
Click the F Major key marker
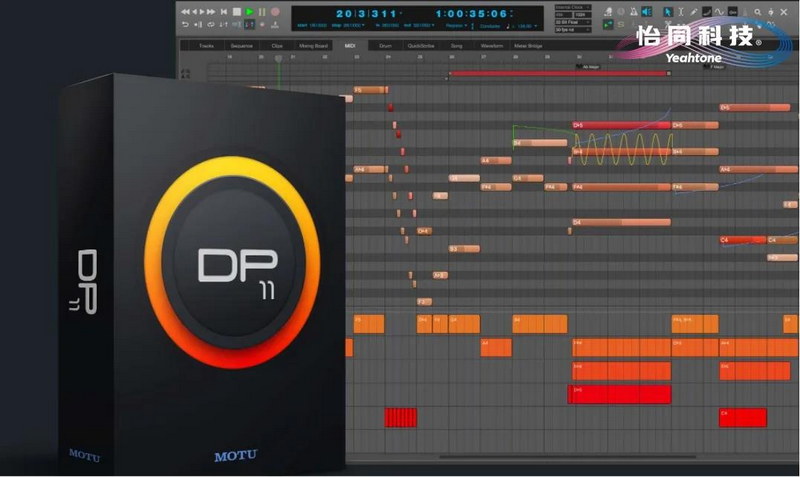click(714, 66)
